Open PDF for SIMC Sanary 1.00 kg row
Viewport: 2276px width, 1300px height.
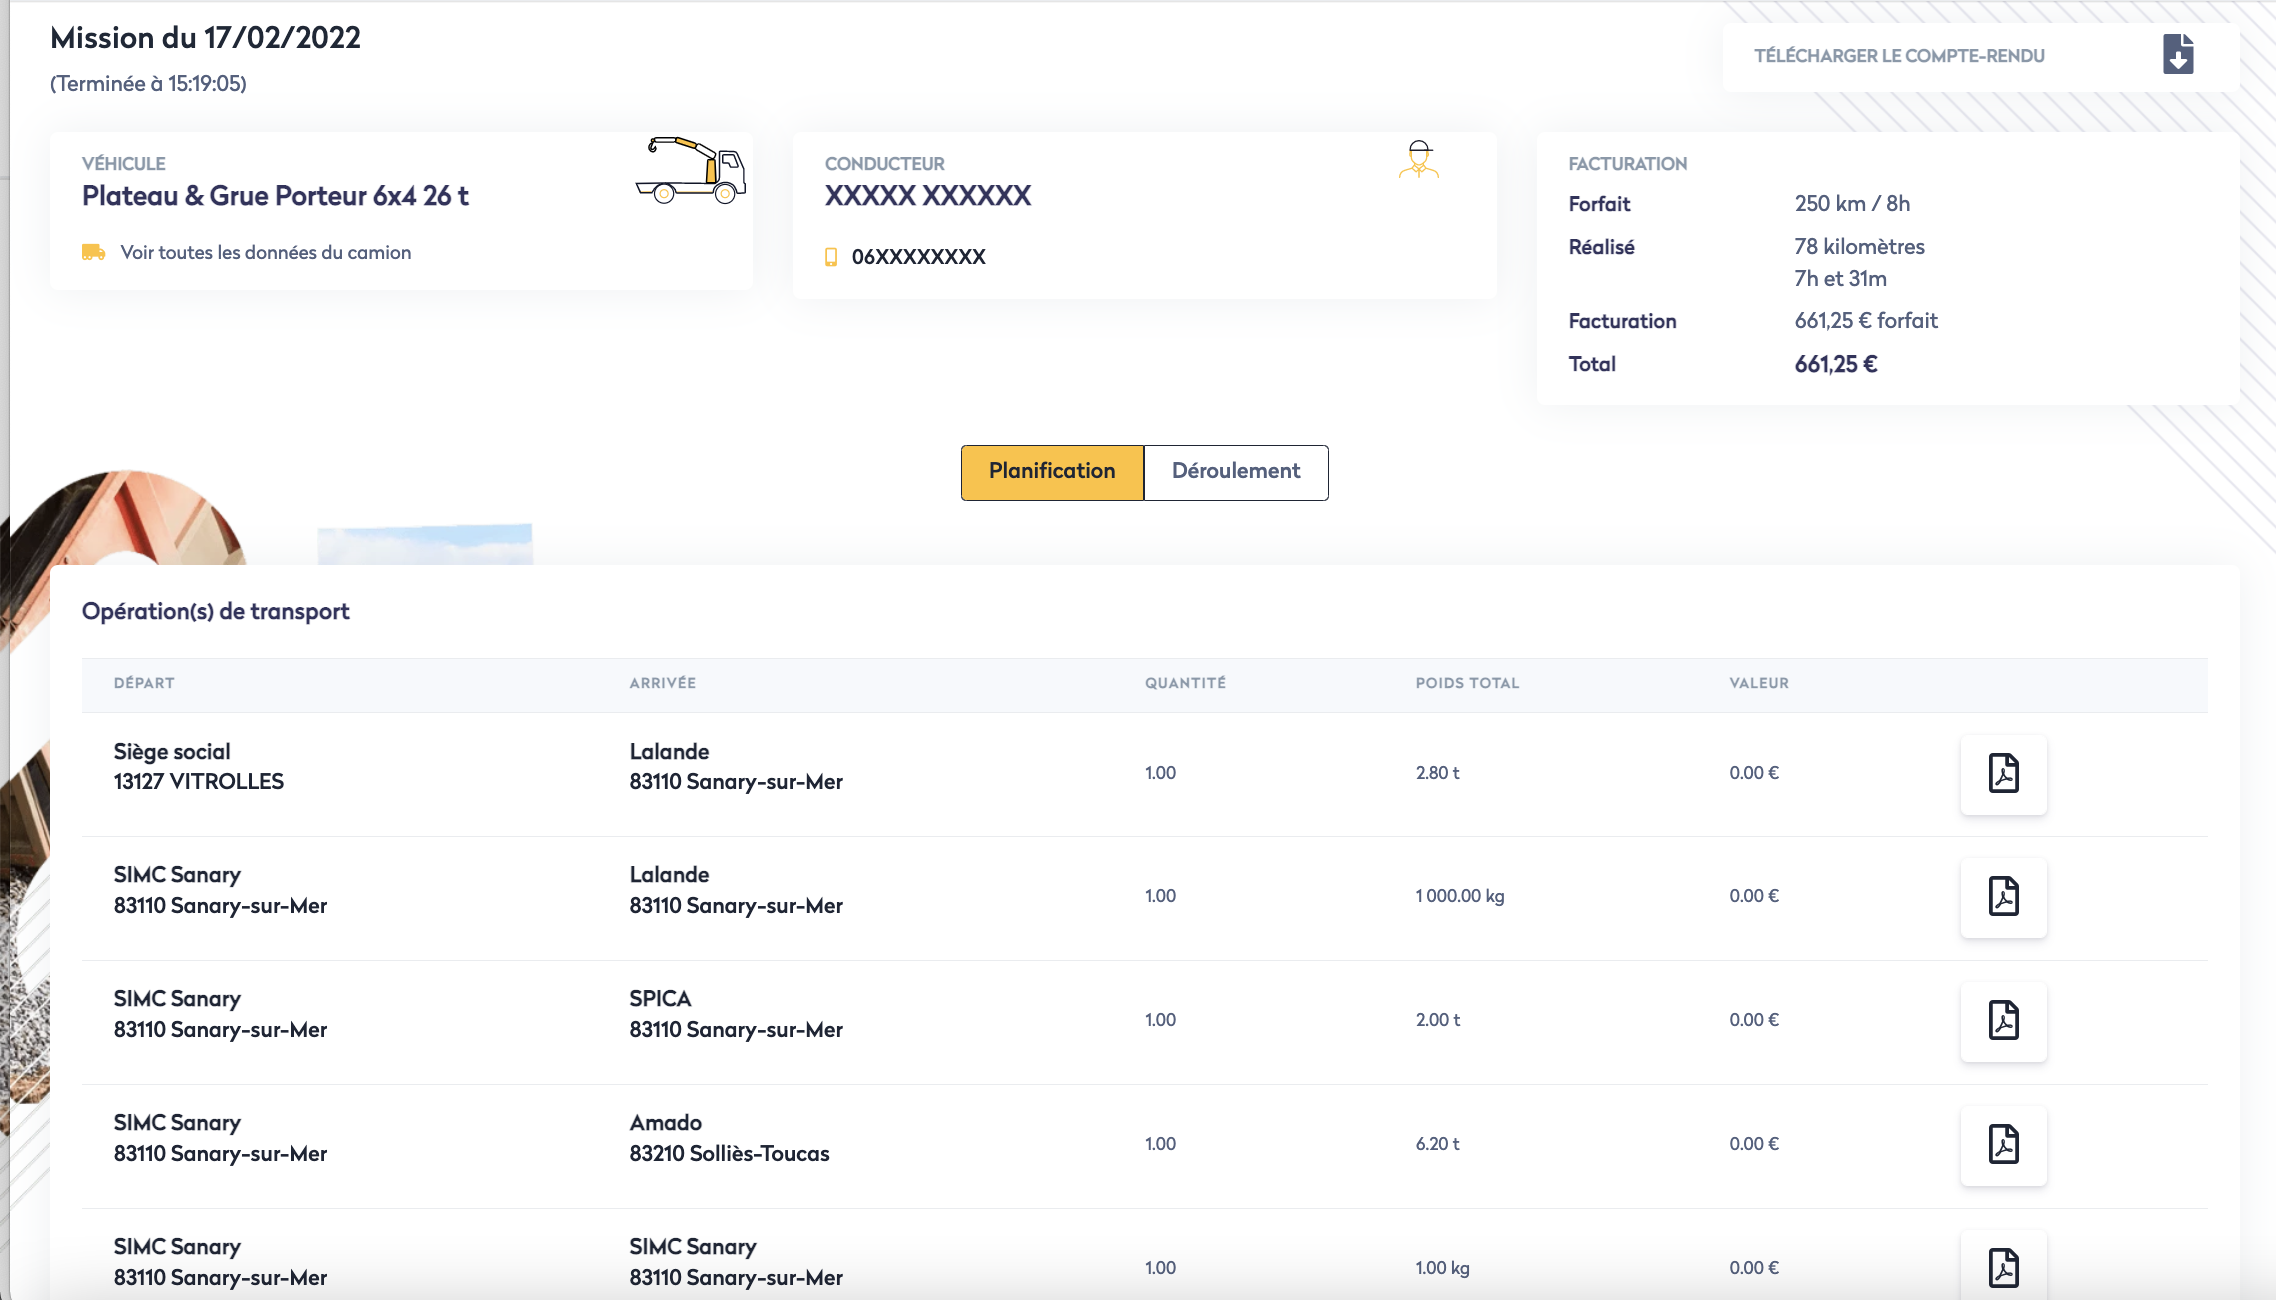click(x=2003, y=1267)
